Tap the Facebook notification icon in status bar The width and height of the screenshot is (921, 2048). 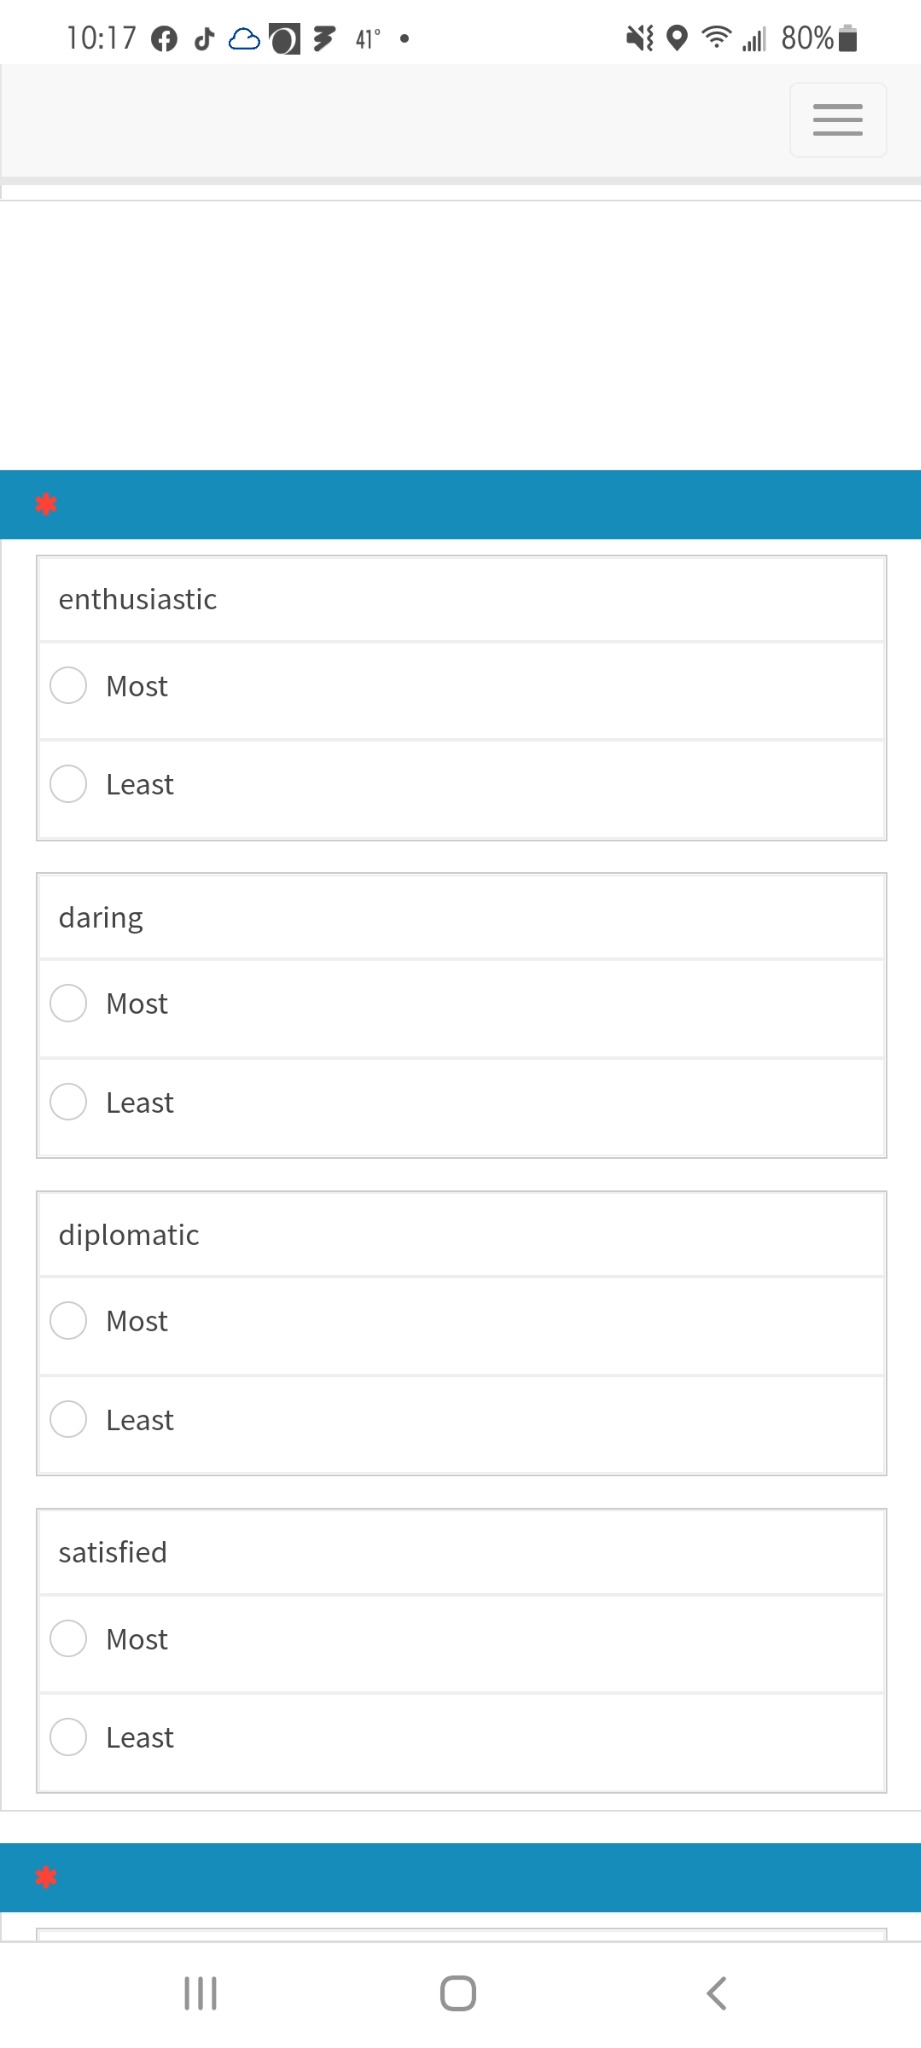pos(164,39)
